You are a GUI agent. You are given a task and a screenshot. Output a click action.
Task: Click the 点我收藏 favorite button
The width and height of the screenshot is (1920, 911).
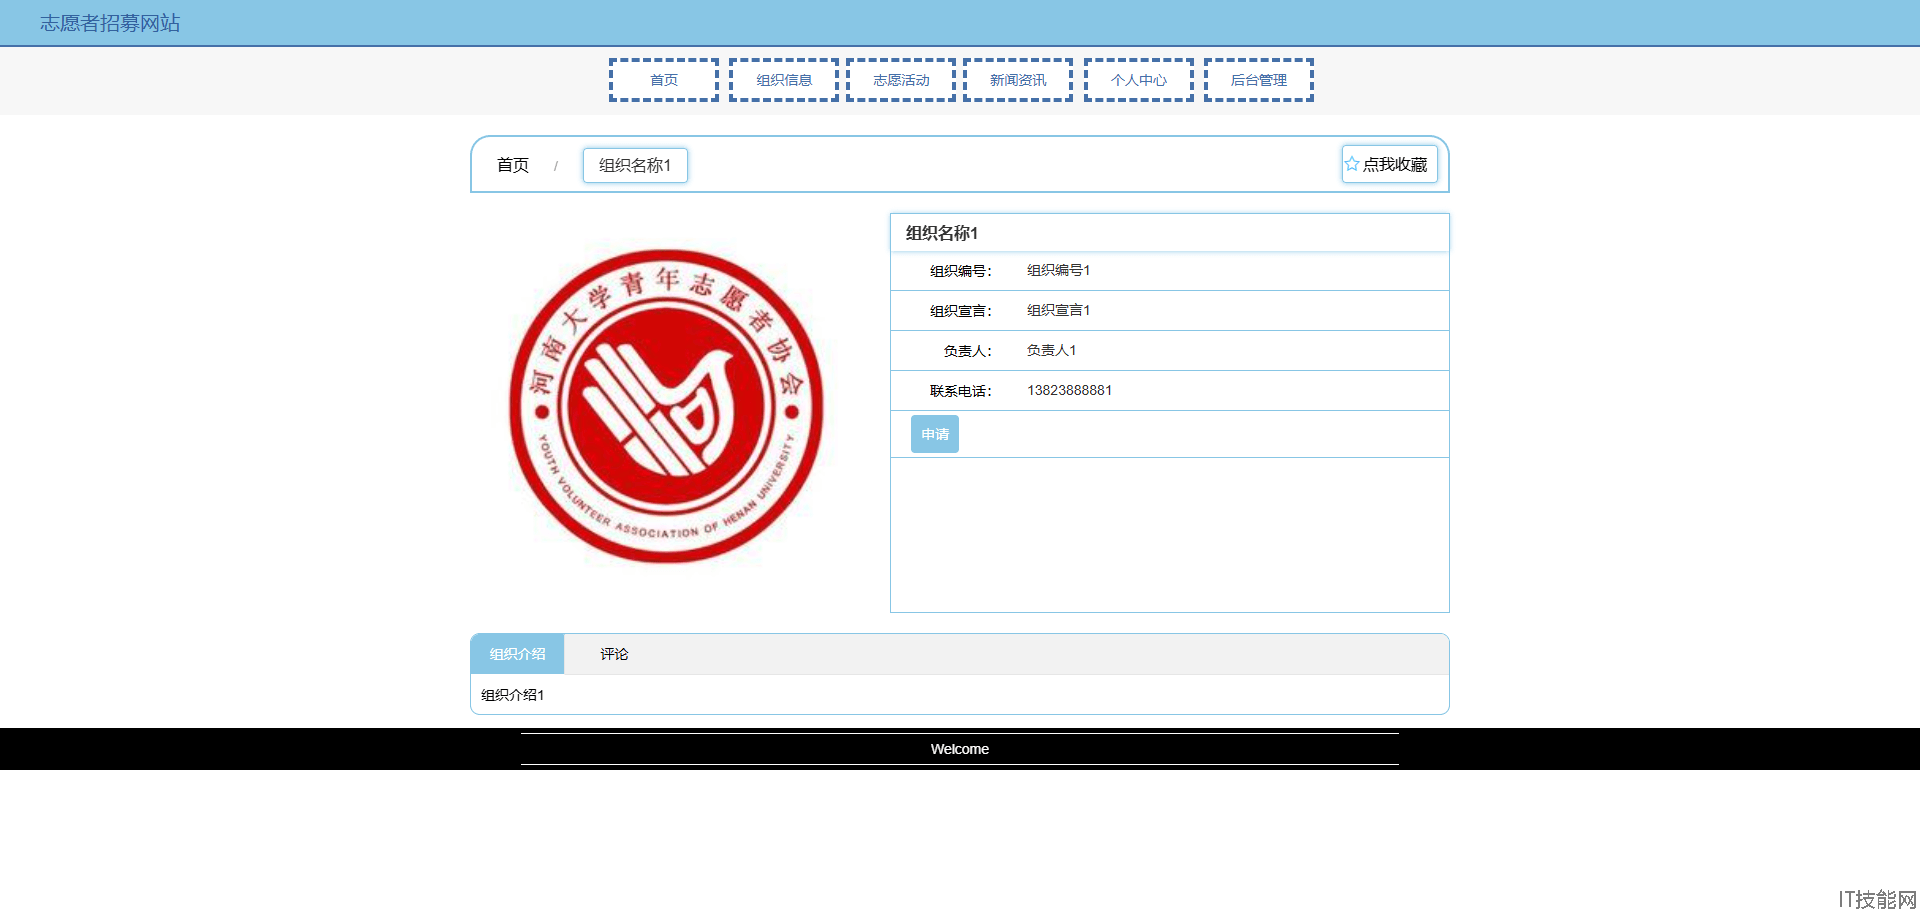point(1390,164)
